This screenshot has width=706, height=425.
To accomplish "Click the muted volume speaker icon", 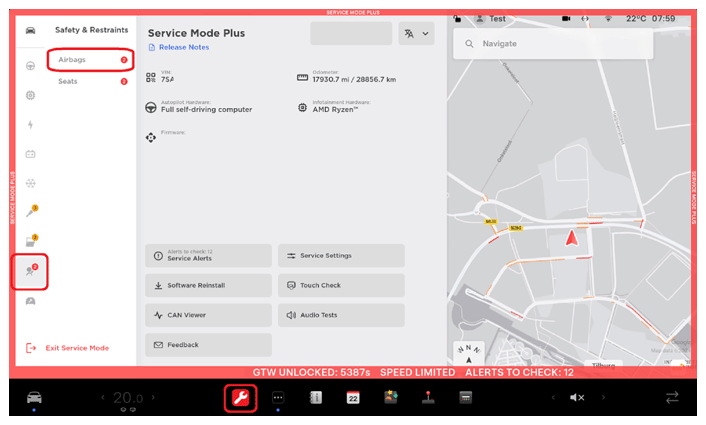I will 577,397.
